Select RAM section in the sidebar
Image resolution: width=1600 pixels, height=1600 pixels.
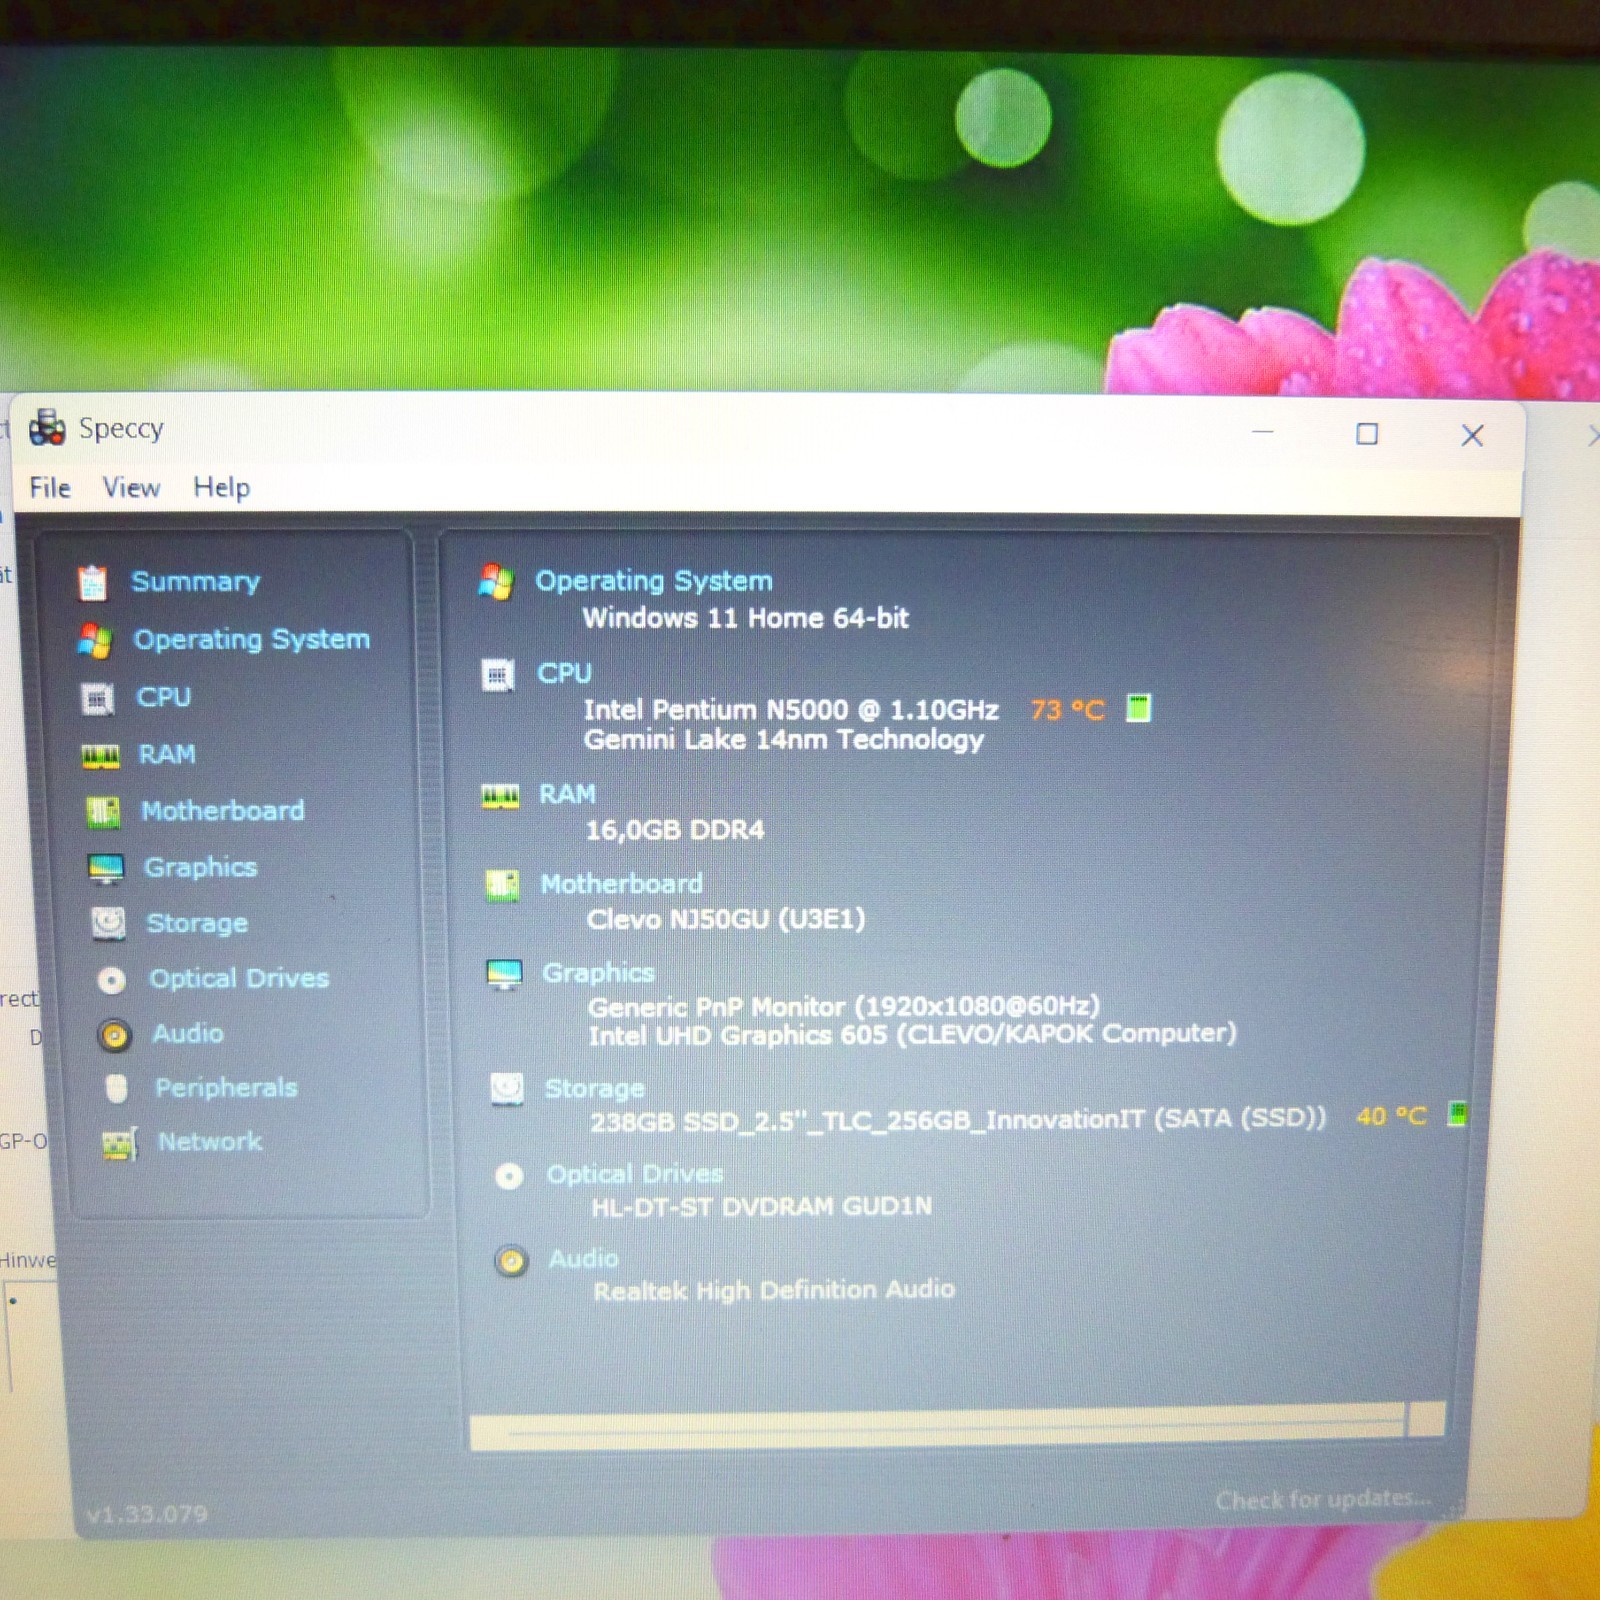tap(167, 754)
